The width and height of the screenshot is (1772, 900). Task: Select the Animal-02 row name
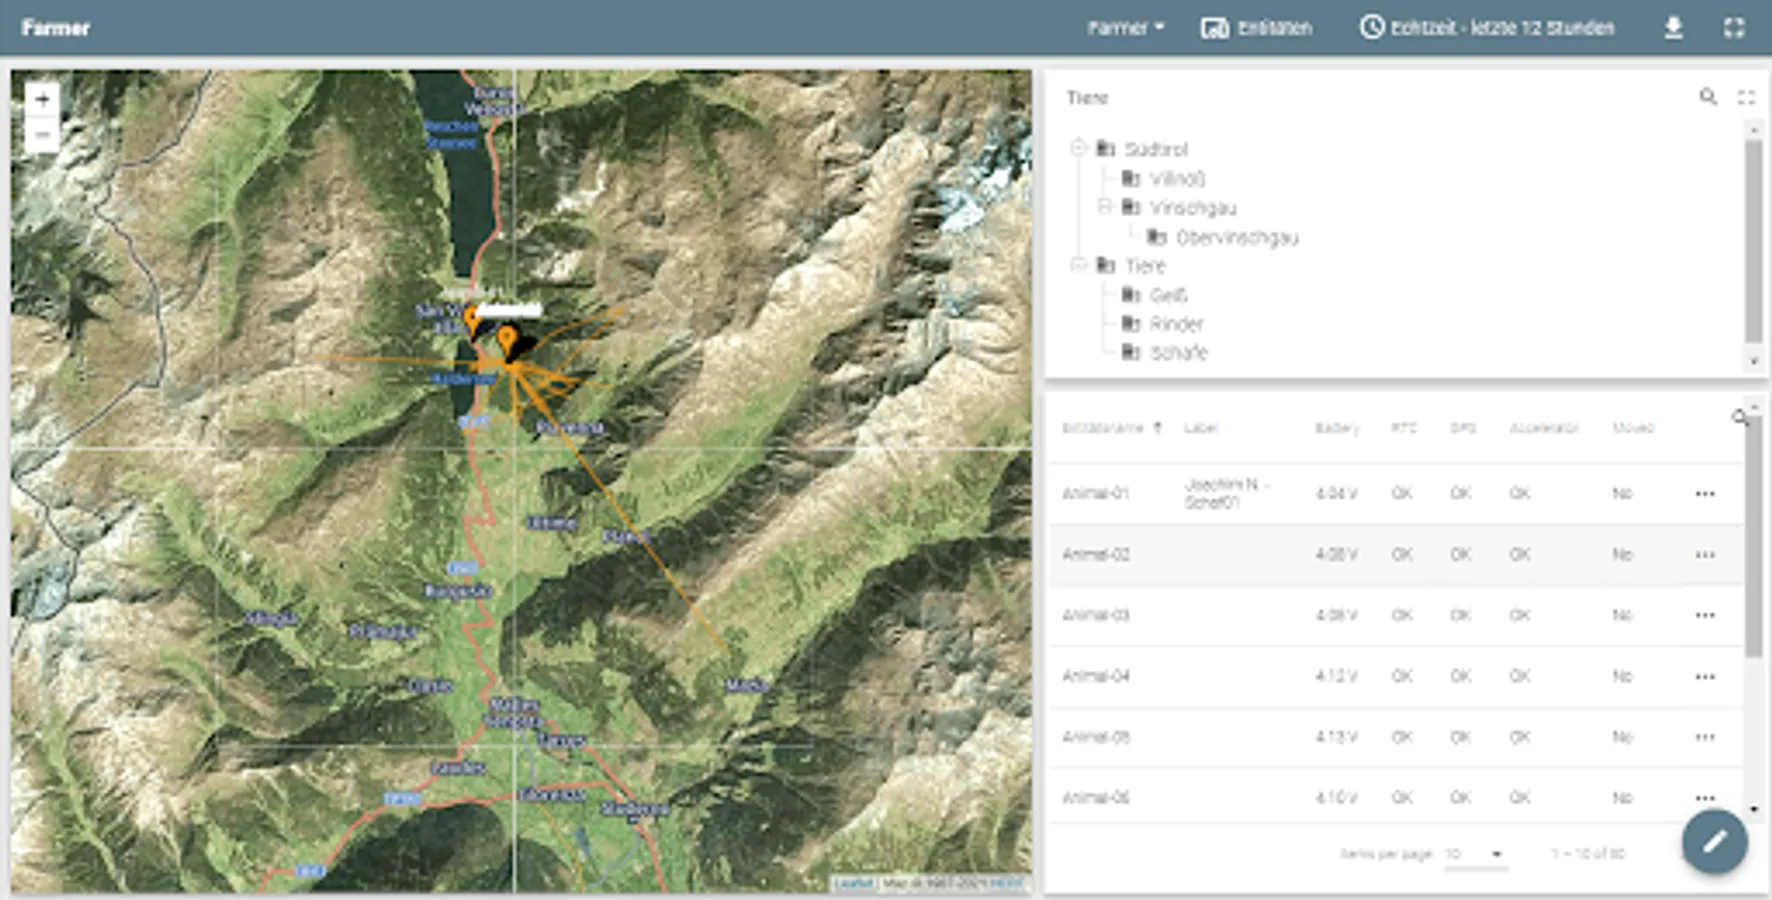coord(1096,555)
